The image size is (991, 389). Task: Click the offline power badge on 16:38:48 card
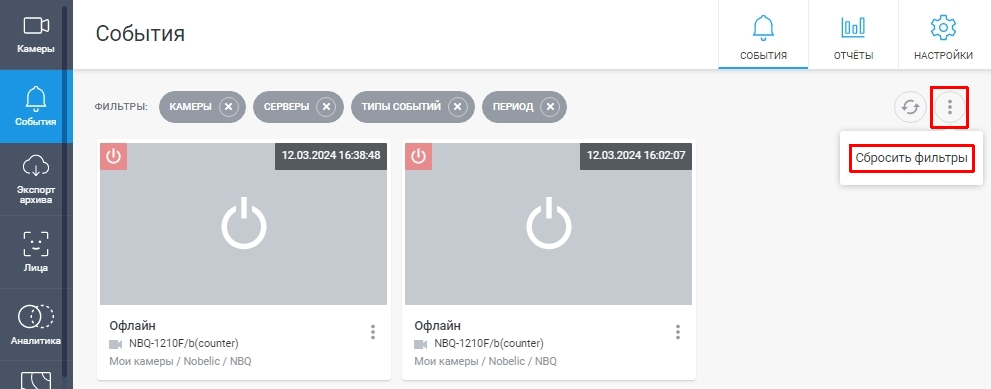(113, 156)
